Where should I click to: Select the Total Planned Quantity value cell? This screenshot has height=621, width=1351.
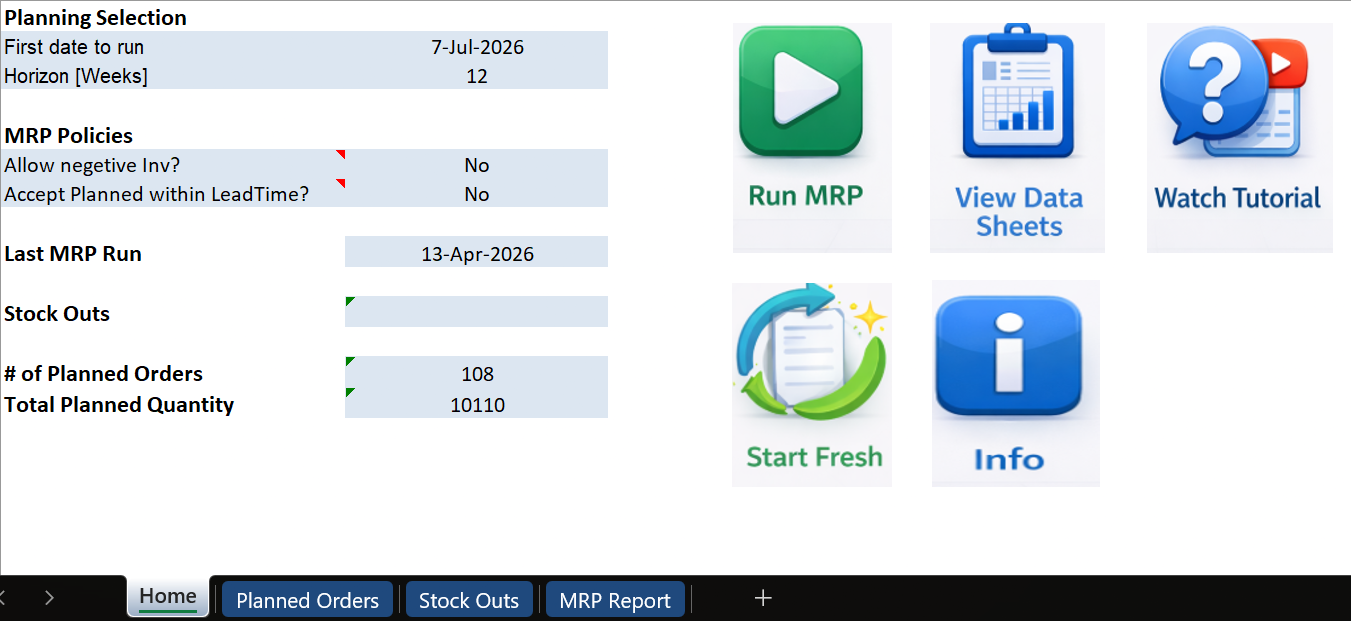[477, 405]
